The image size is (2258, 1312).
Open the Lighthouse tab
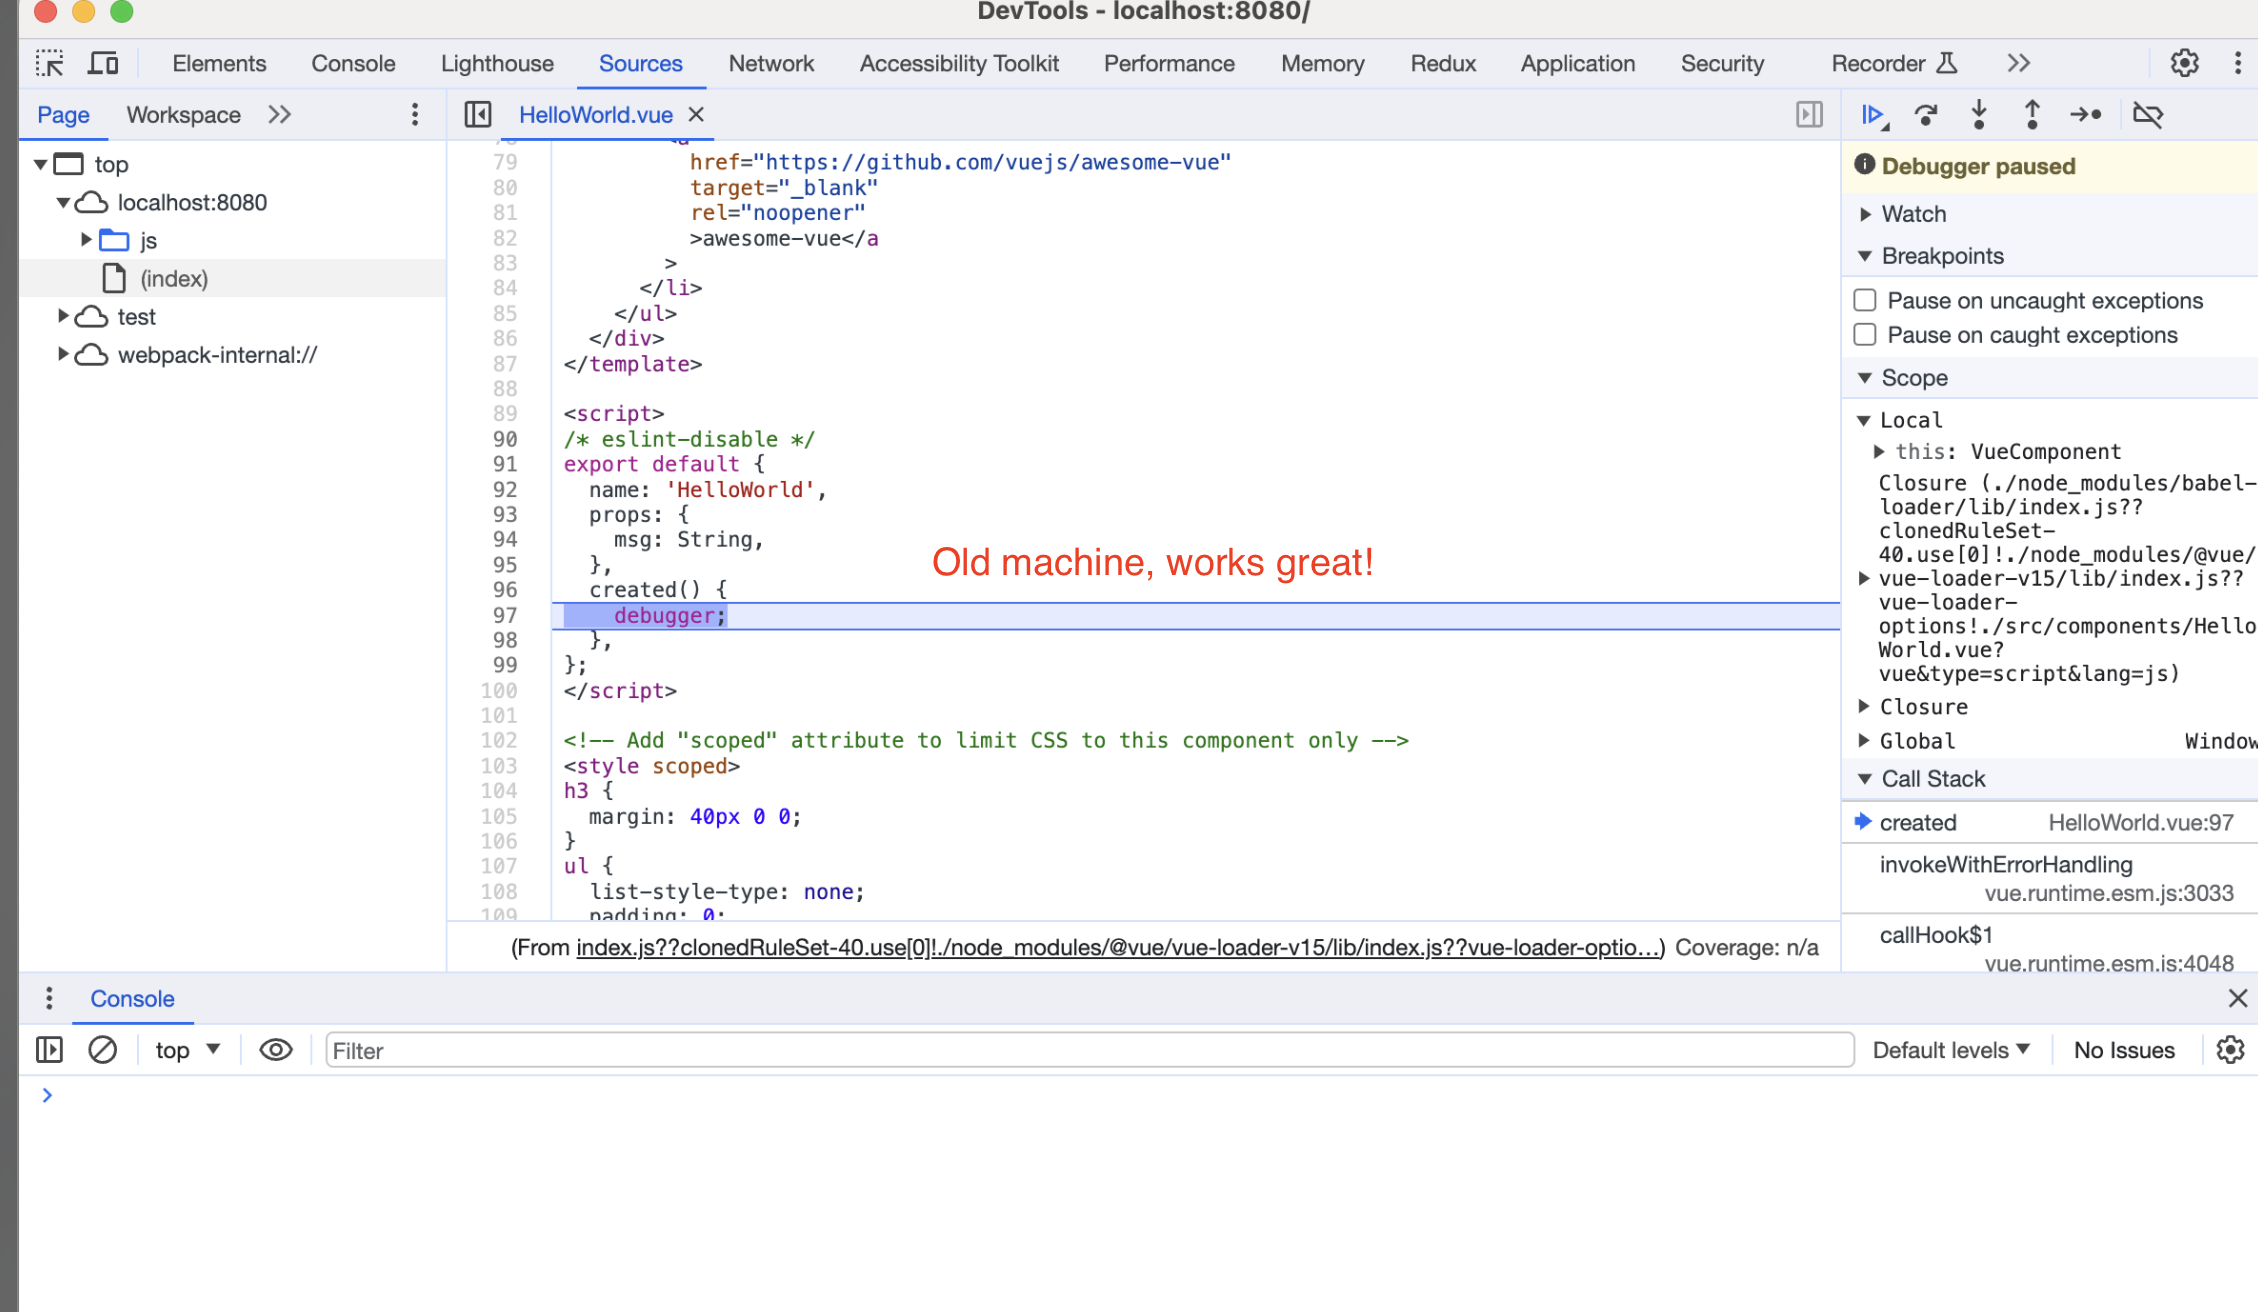click(497, 64)
